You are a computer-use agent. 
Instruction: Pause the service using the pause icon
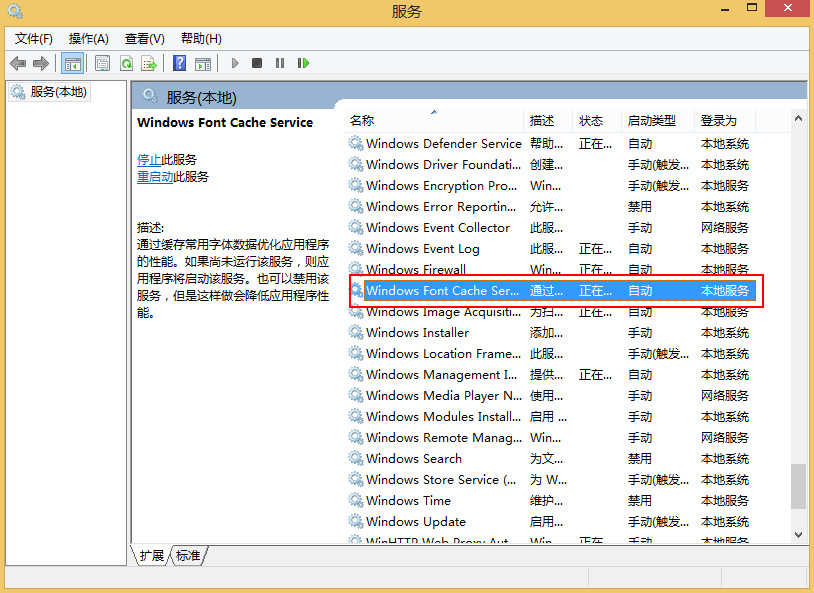pyautogui.click(x=278, y=62)
